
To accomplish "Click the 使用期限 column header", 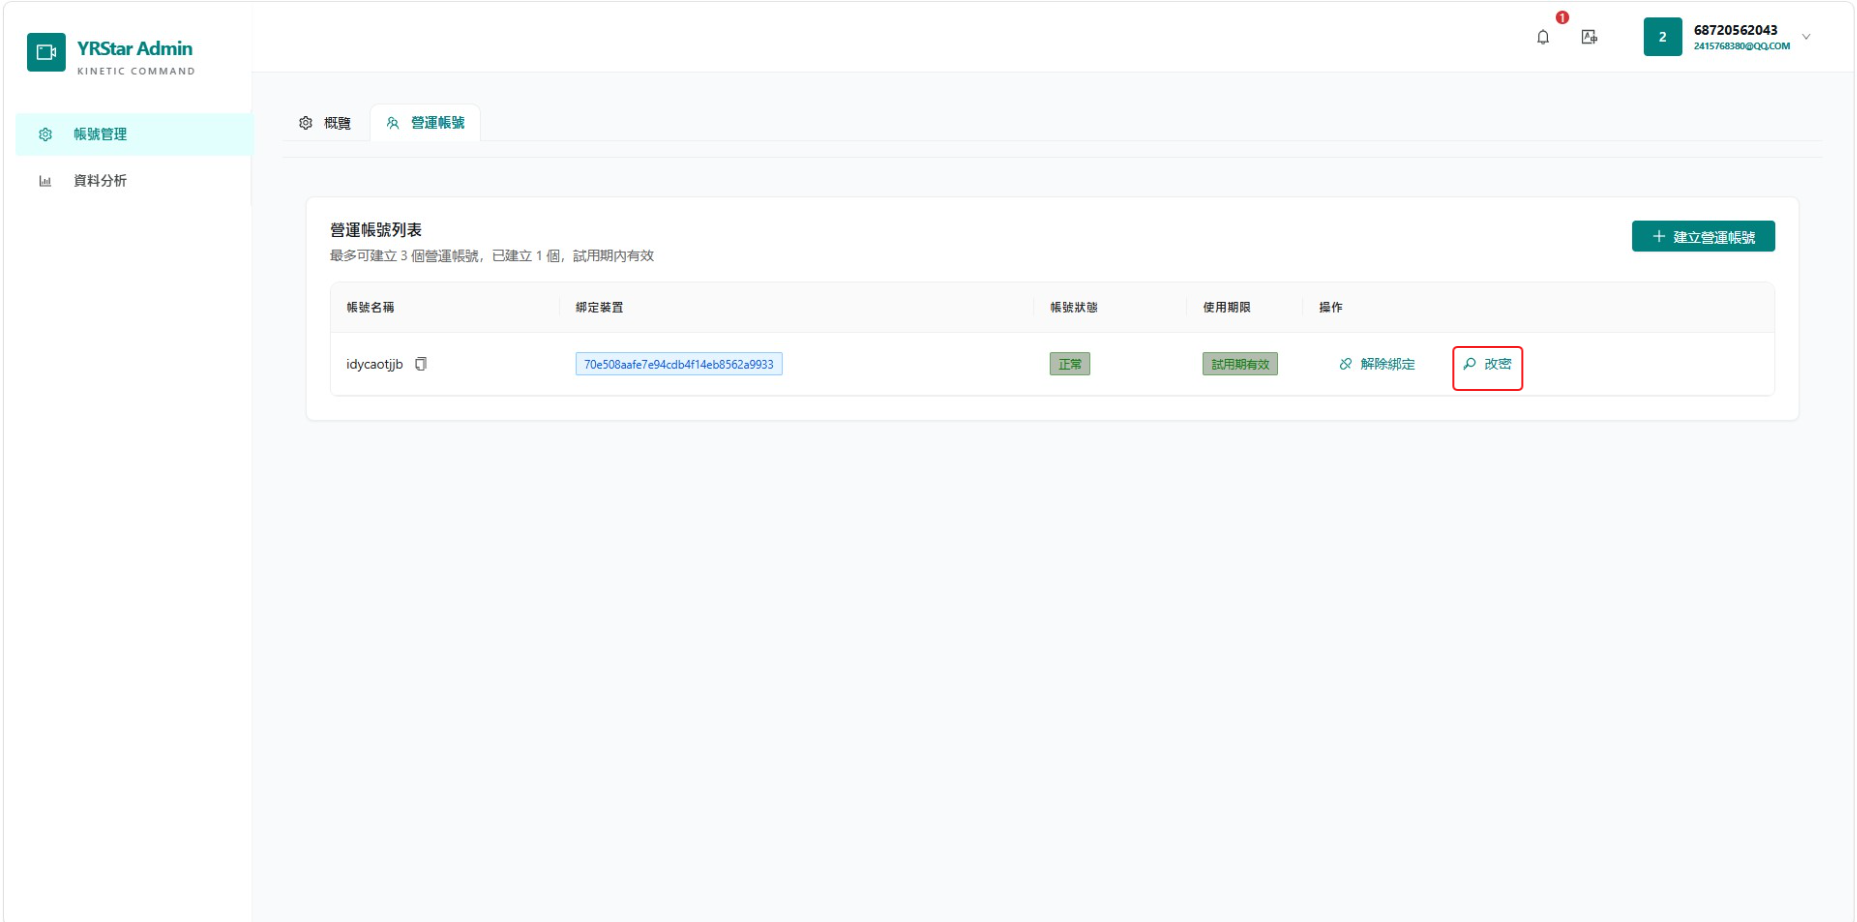I will click(x=1227, y=307).
